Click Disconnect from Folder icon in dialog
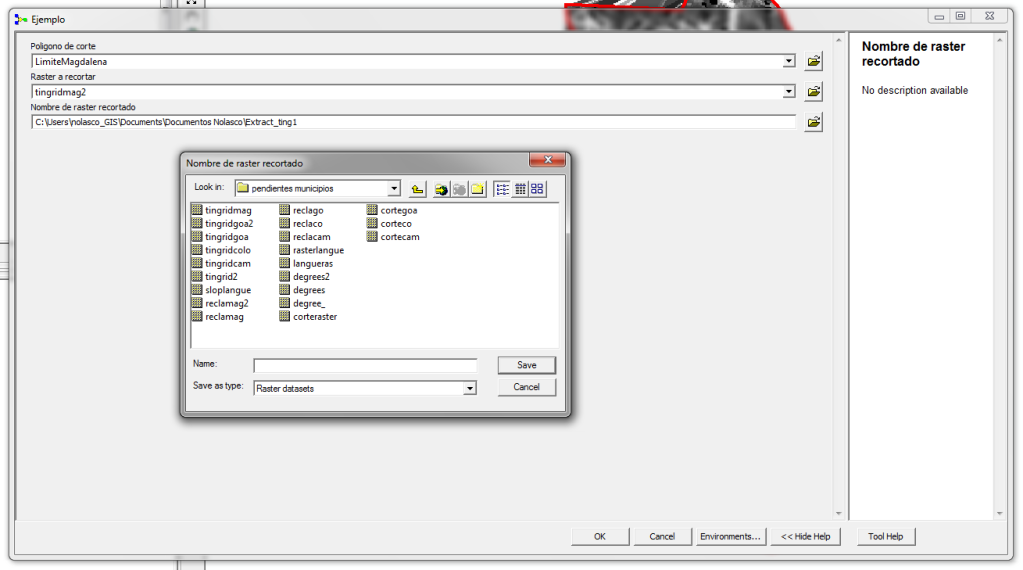Image resolution: width=1023 pixels, height=570 pixels. coord(459,189)
